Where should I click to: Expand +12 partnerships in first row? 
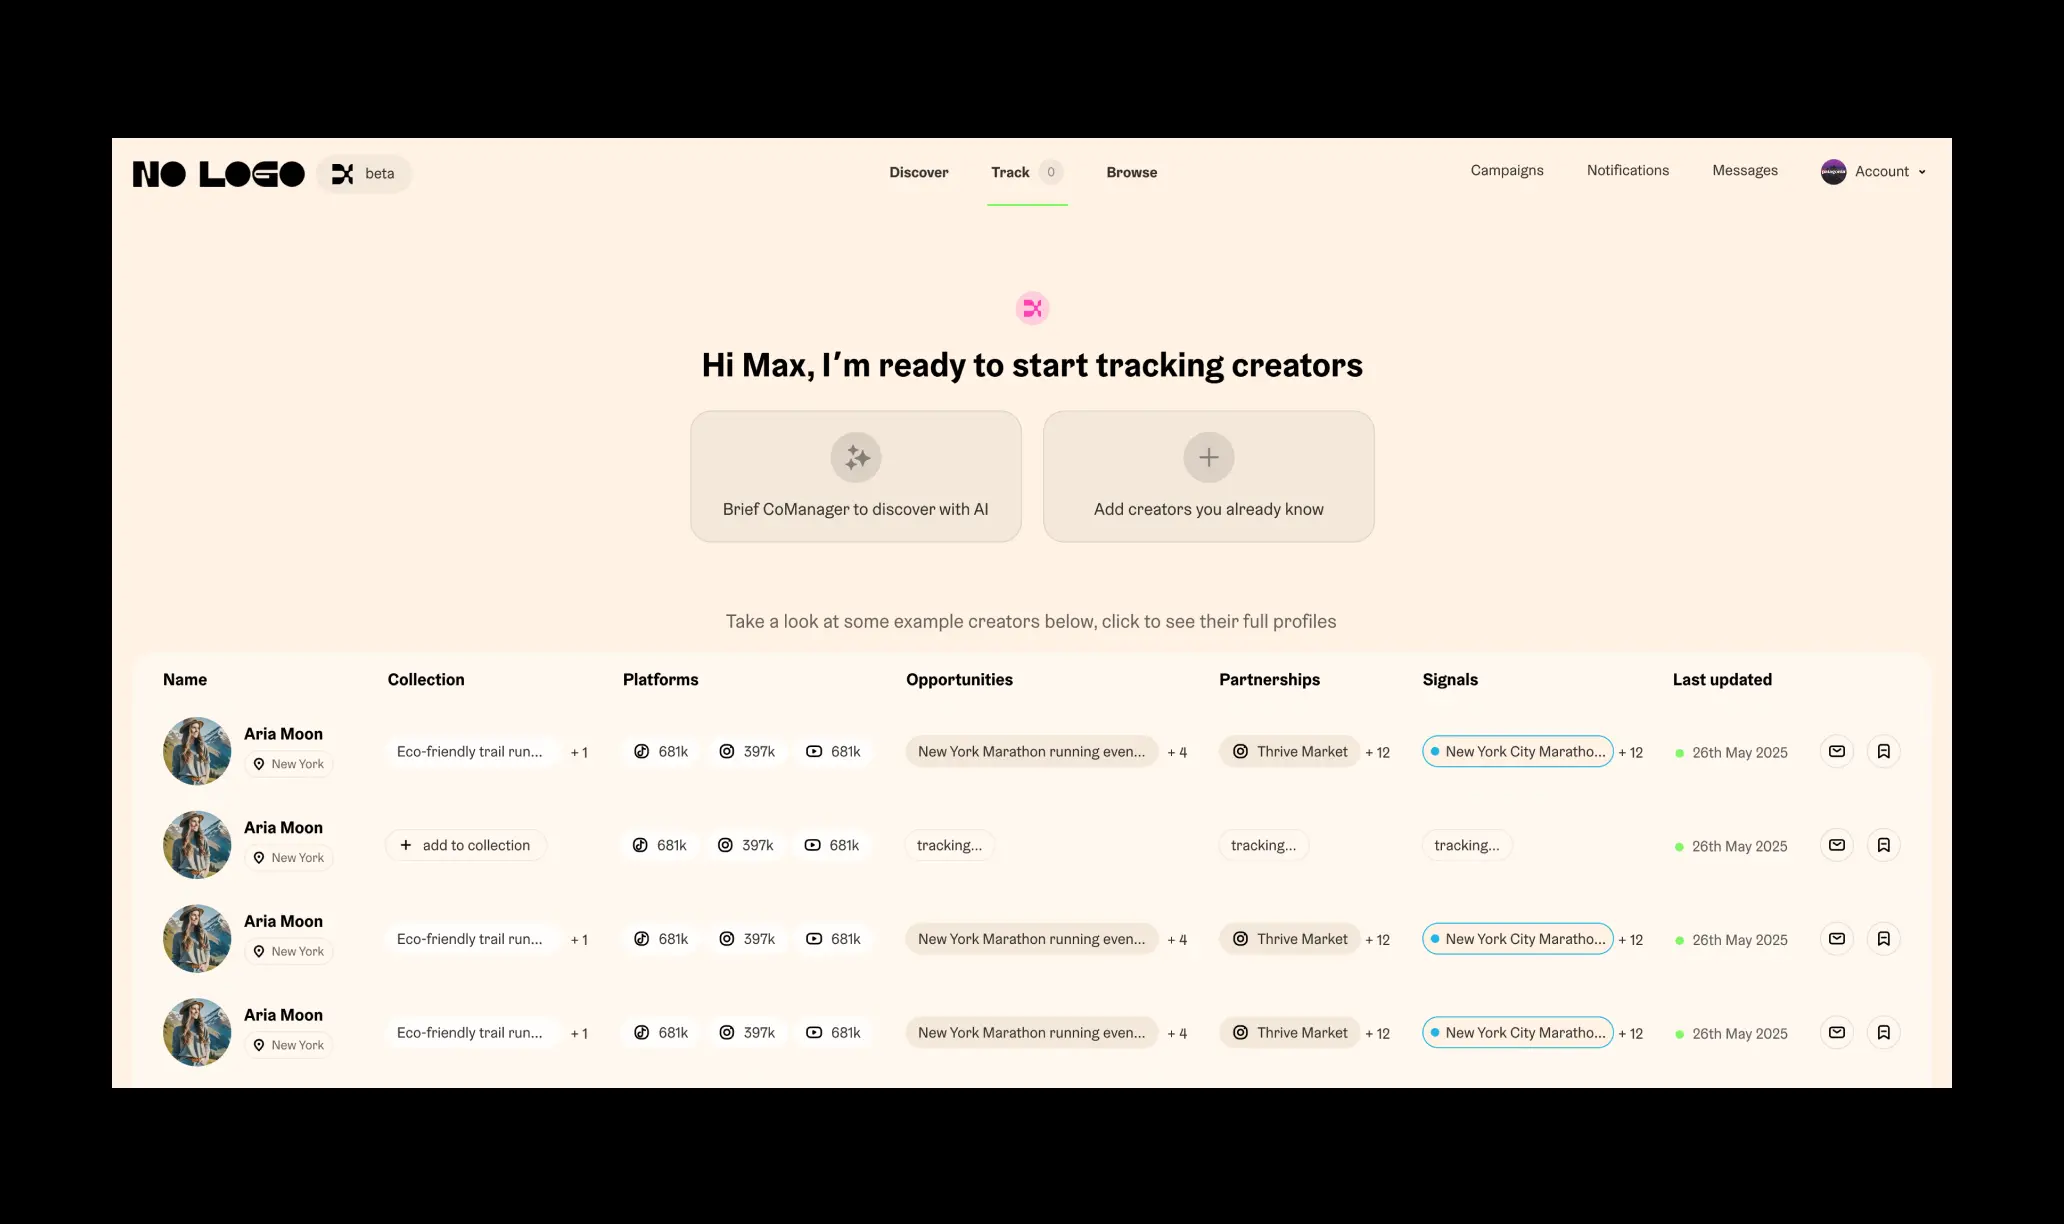tap(1377, 752)
